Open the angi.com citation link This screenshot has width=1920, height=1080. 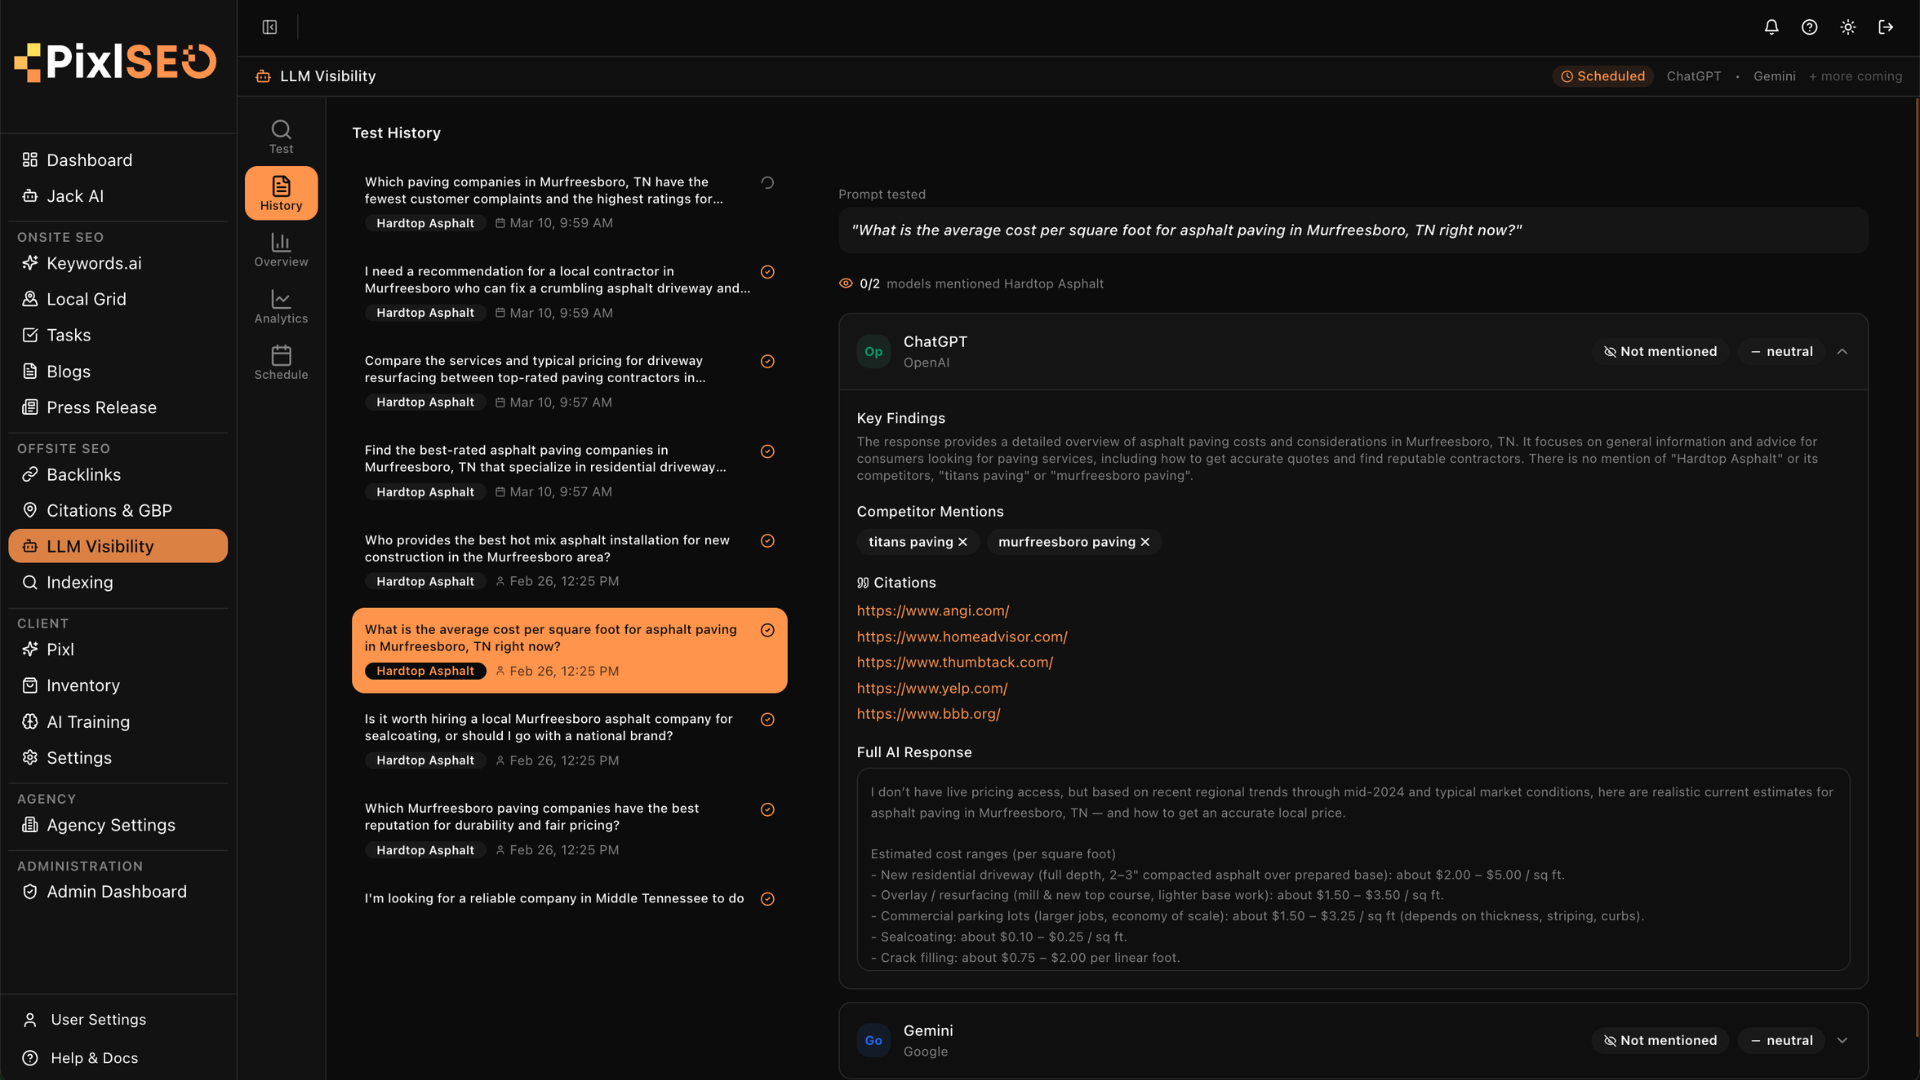(x=933, y=610)
